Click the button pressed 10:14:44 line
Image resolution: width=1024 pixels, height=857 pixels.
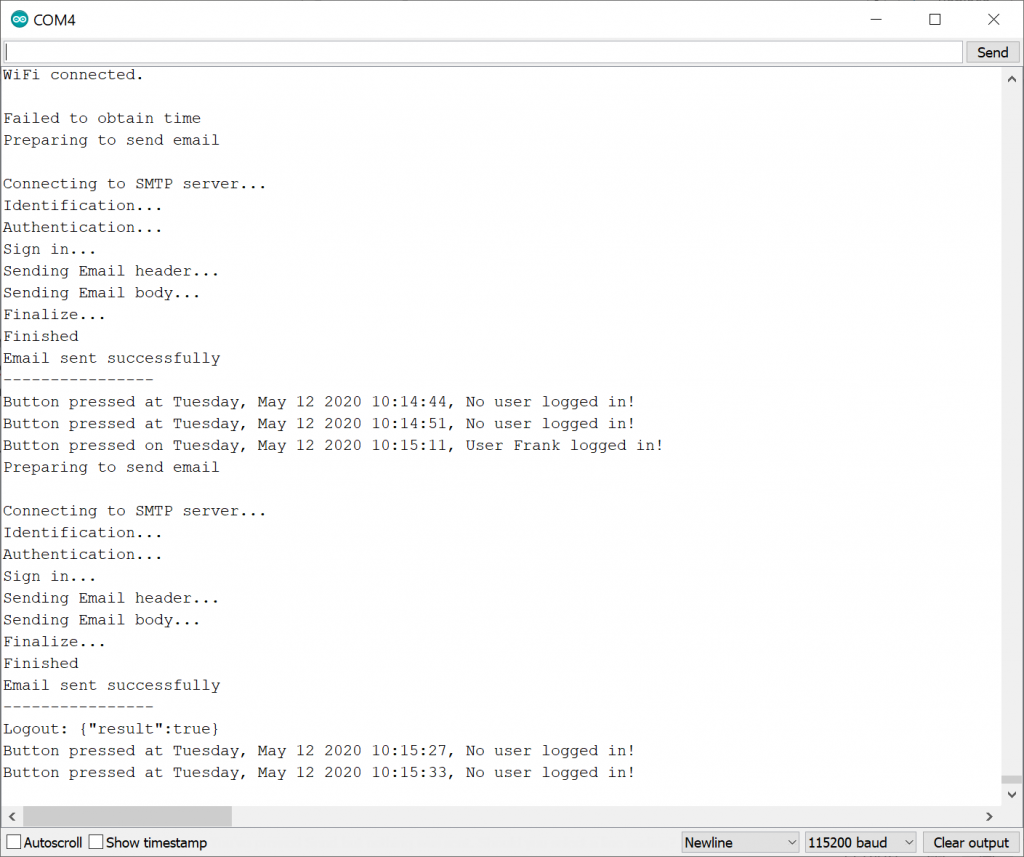(x=319, y=402)
